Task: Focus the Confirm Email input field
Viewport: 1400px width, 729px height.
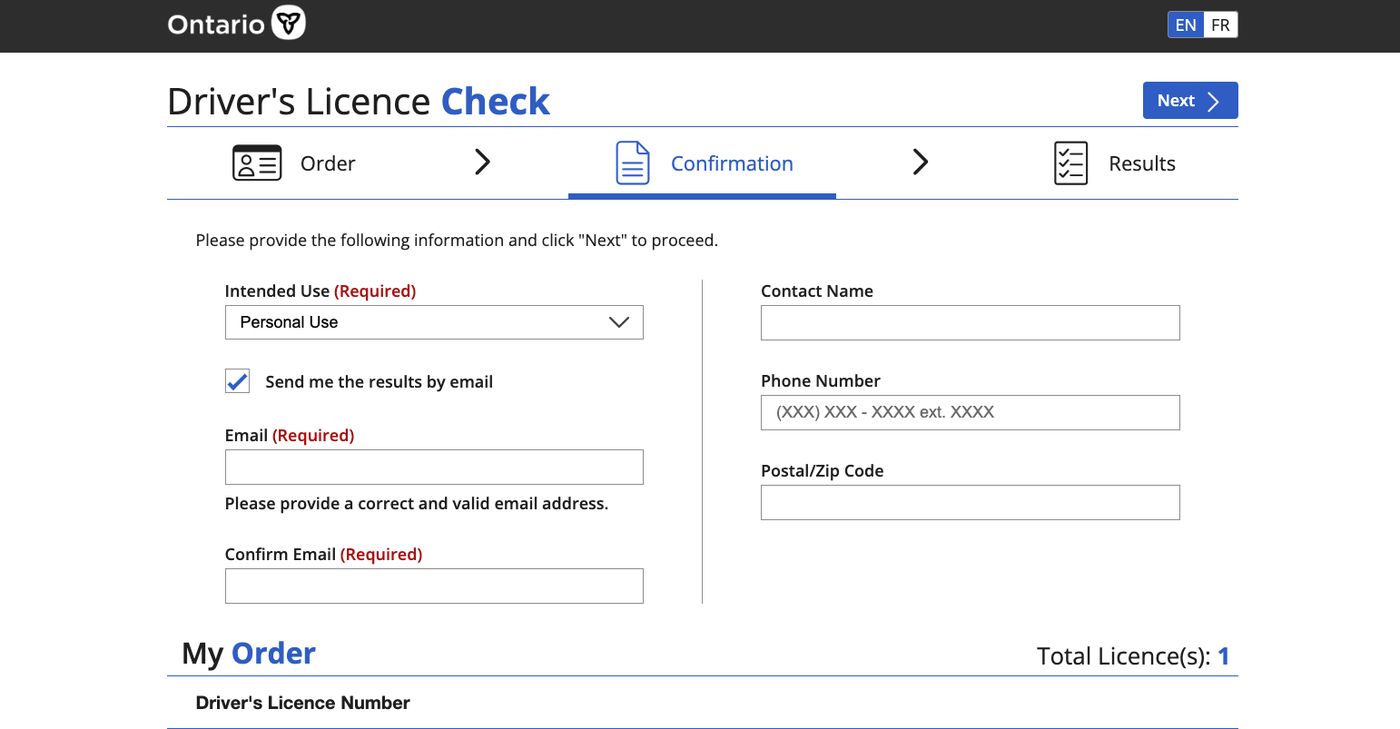Action: (x=434, y=586)
